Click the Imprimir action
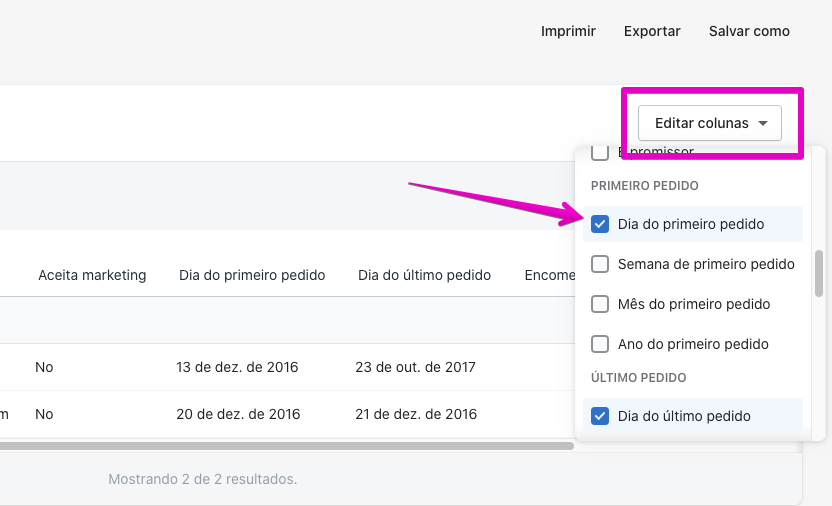 [568, 31]
